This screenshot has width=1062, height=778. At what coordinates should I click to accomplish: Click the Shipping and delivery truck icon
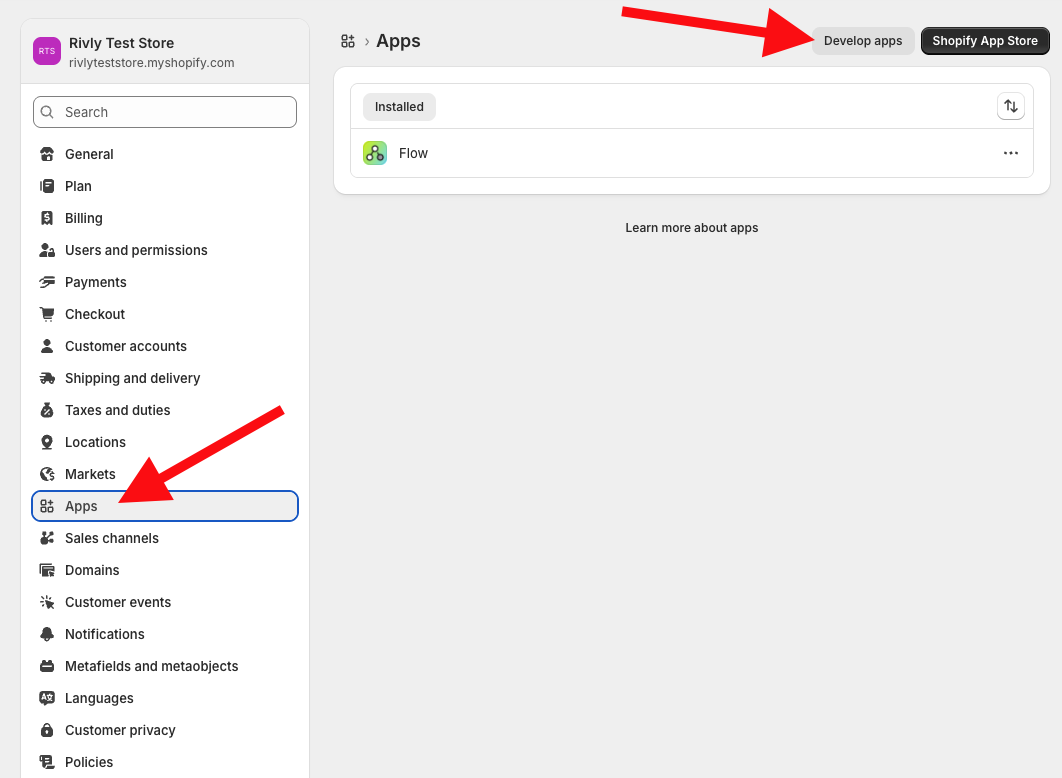tap(47, 378)
